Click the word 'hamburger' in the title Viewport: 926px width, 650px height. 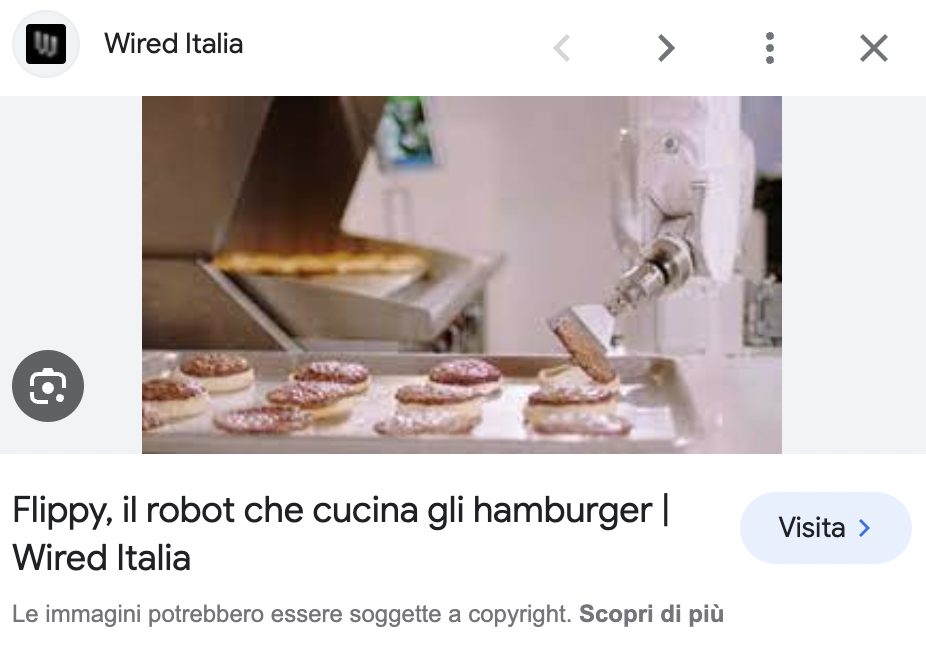pyautogui.click(x=562, y=510)
